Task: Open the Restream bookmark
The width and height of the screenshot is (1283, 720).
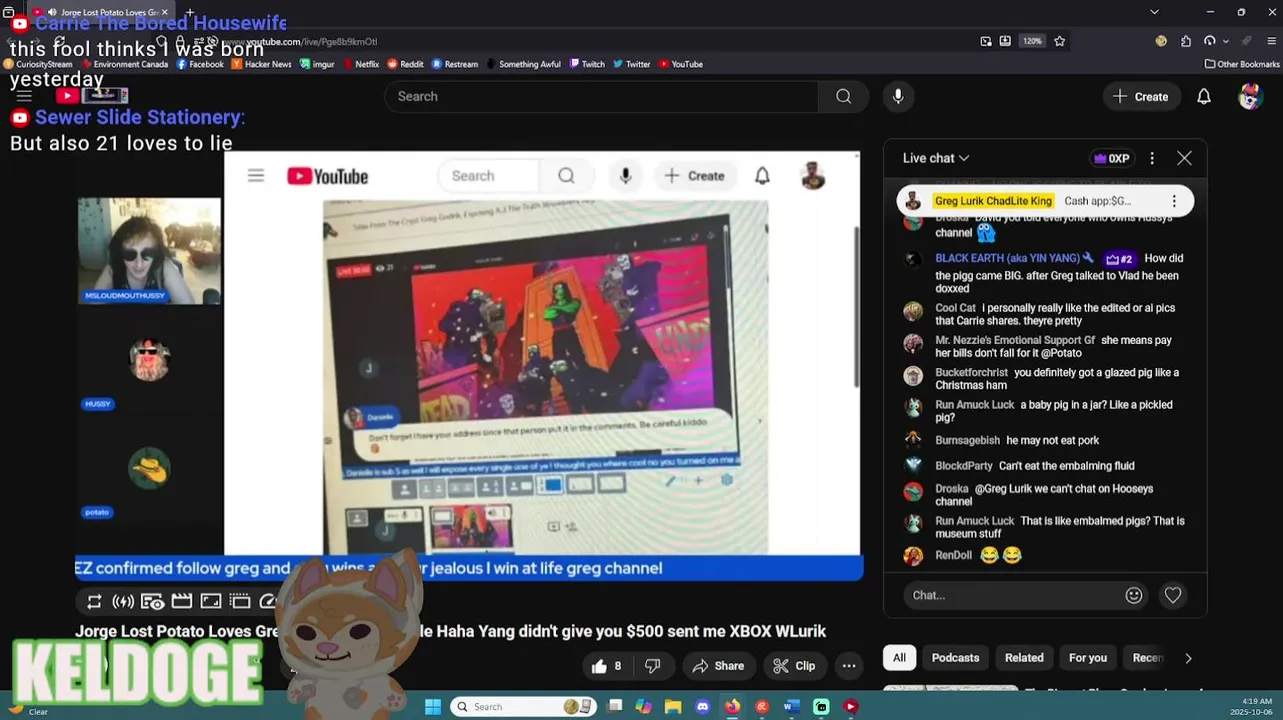Action: [455, 64]
